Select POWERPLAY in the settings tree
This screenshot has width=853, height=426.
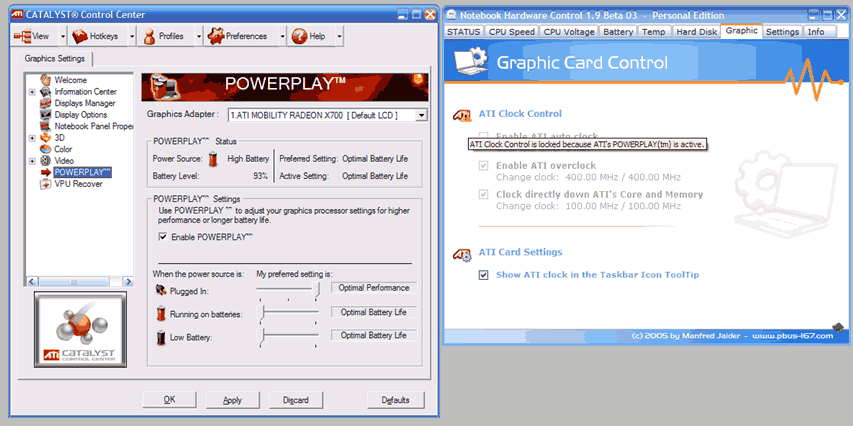[83, 172]
